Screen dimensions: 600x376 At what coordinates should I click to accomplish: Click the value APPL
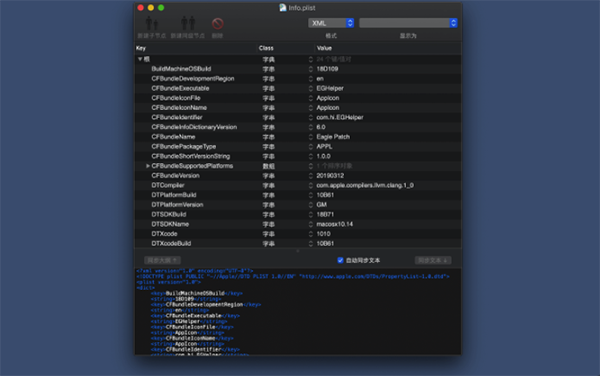[x=324, y=146]
